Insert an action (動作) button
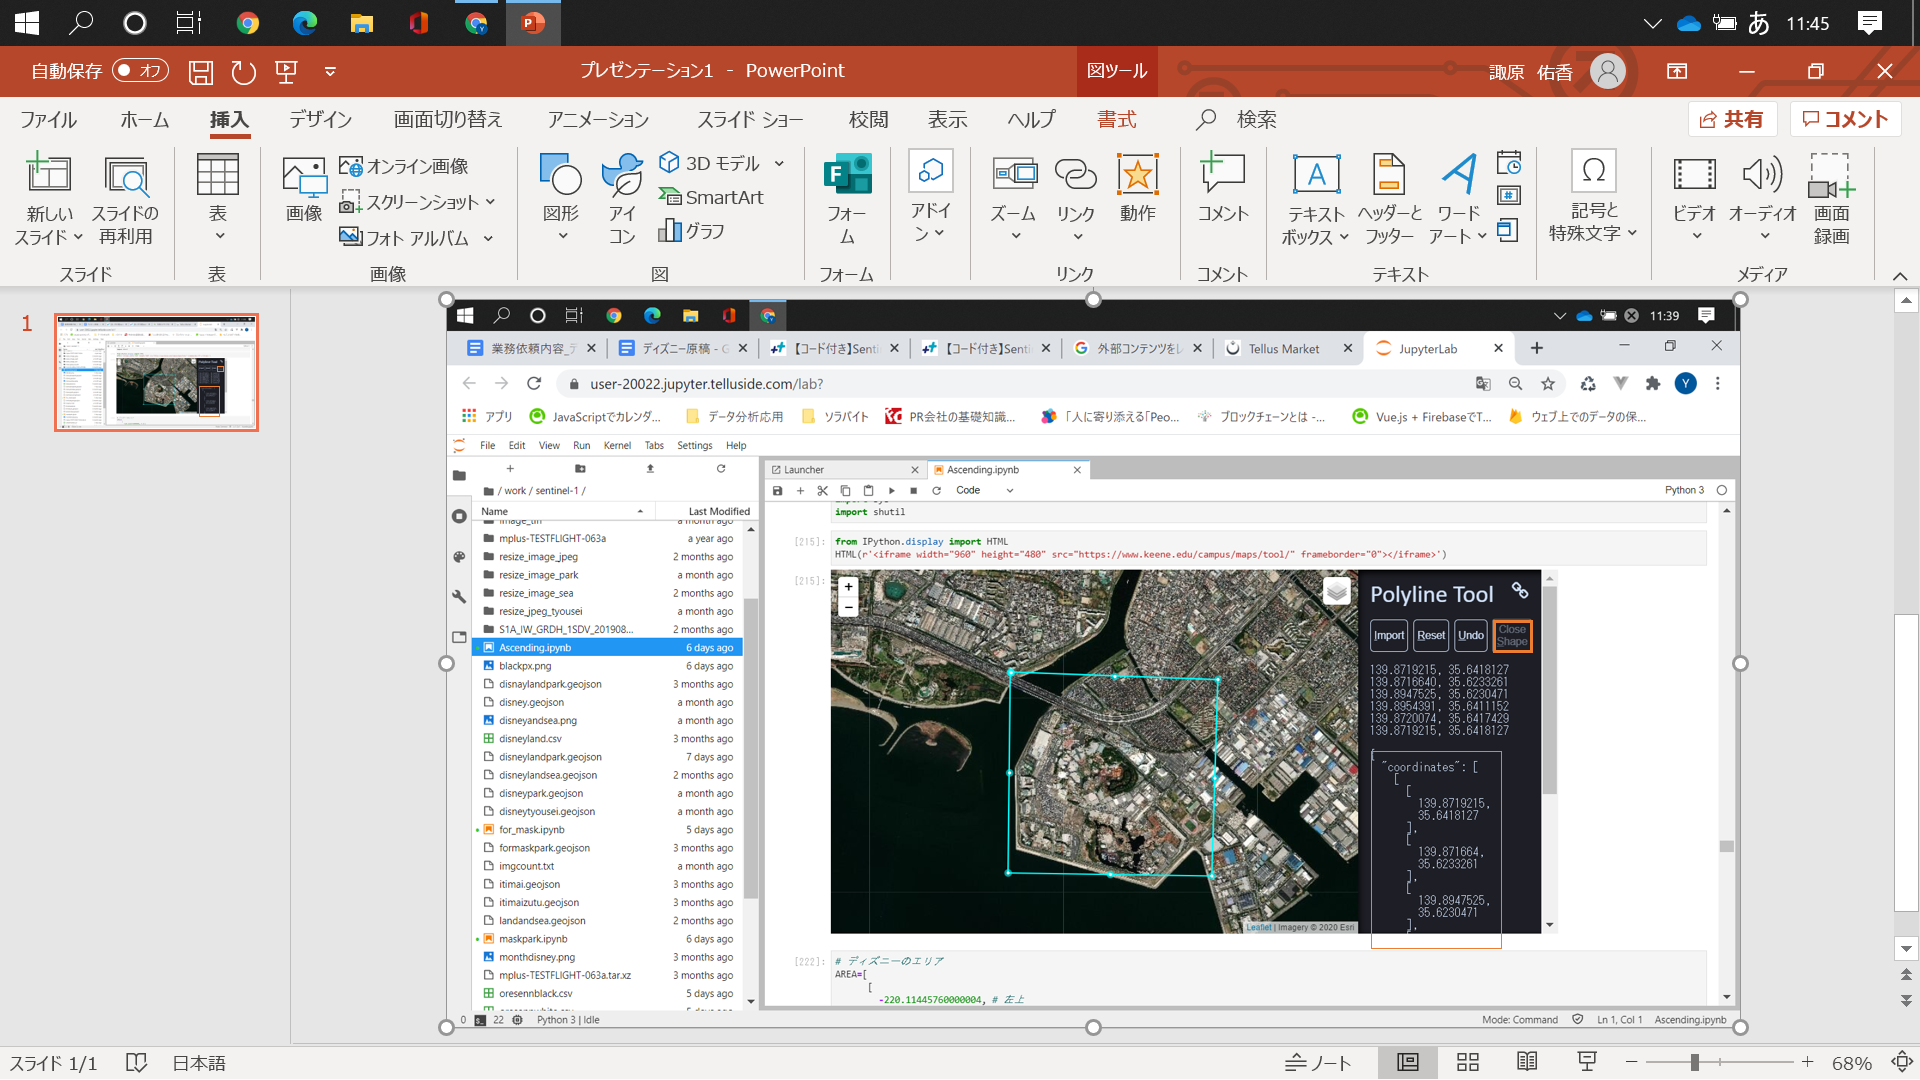The image size is (1920, 1080). pyautogui.click(x=1137, y=190)
